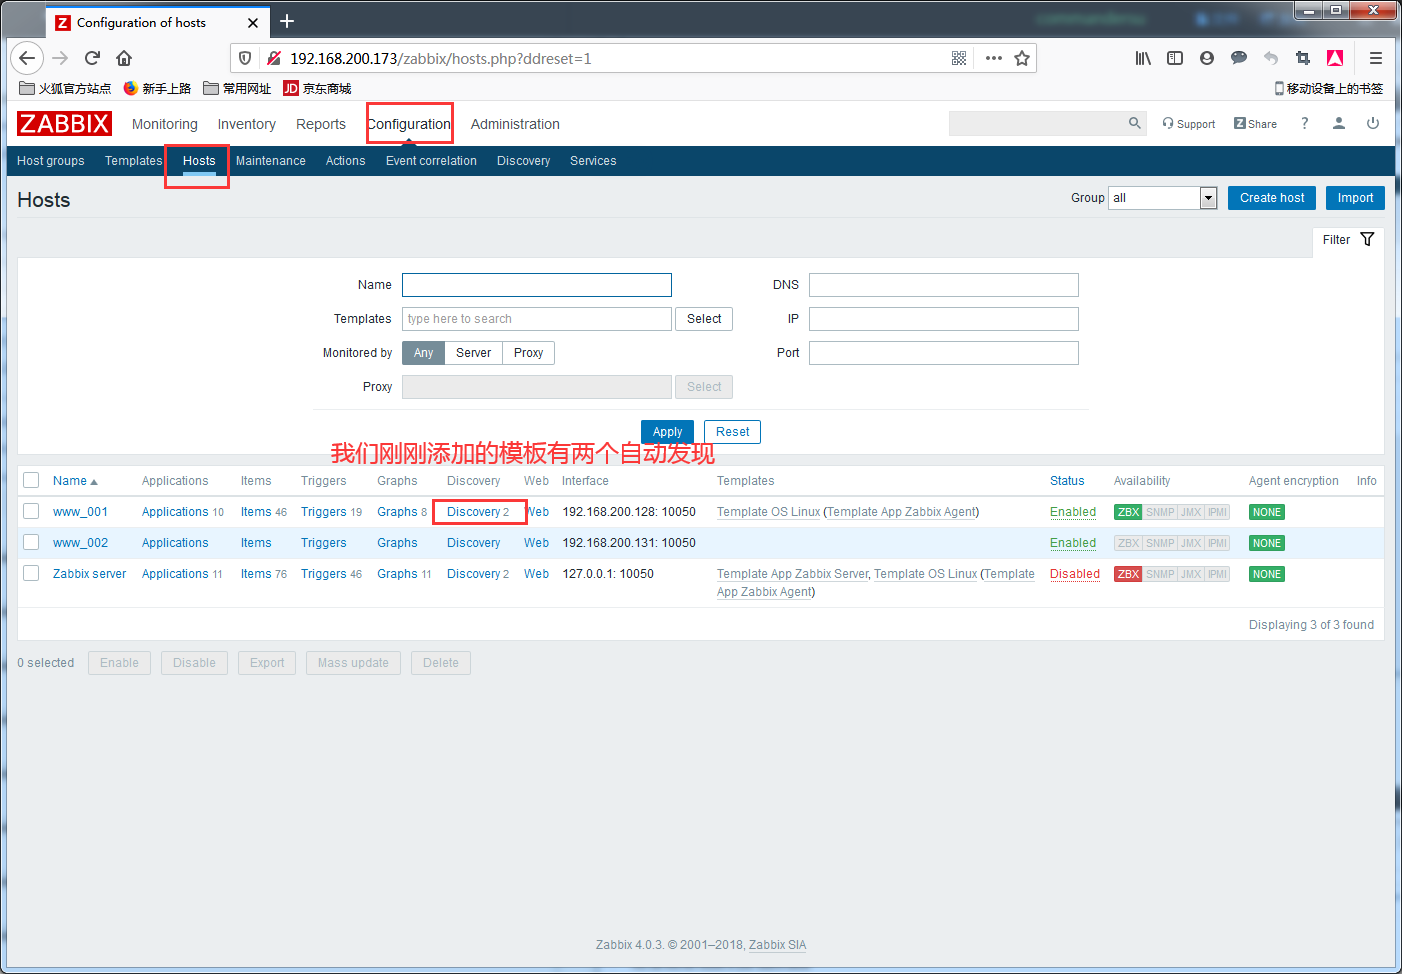Open the QR code icon in address bar
The width and height of the screenshot is (1402, 974).
[x=959, y=58]
